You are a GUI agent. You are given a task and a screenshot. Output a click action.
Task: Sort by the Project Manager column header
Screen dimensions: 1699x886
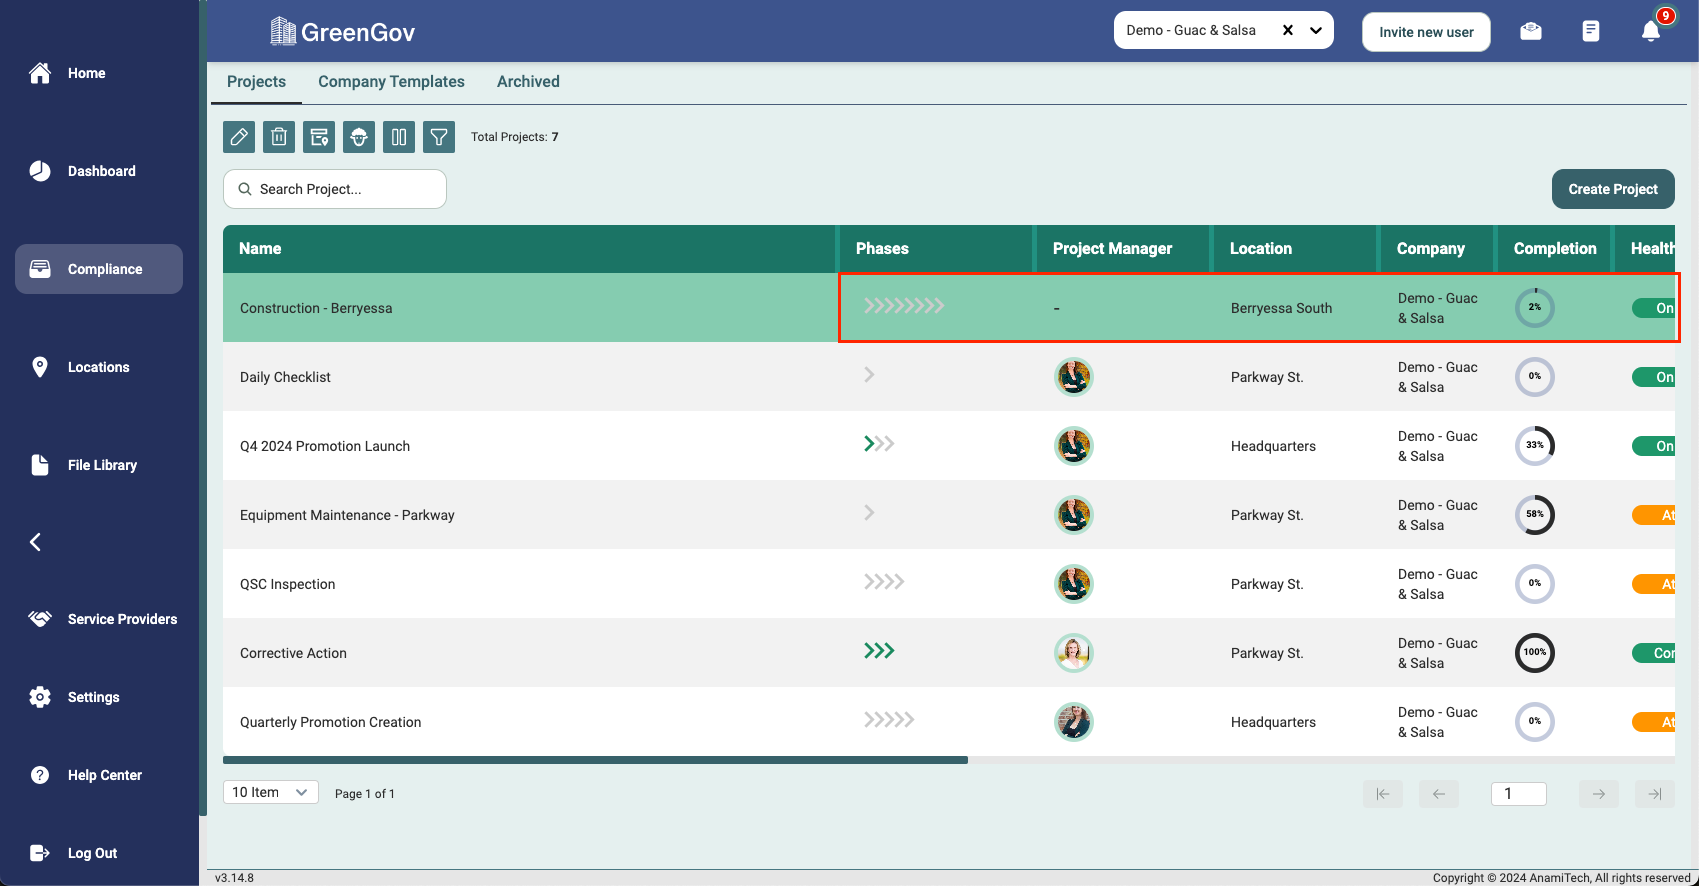pyautogui.click(x=1123, y=249)
